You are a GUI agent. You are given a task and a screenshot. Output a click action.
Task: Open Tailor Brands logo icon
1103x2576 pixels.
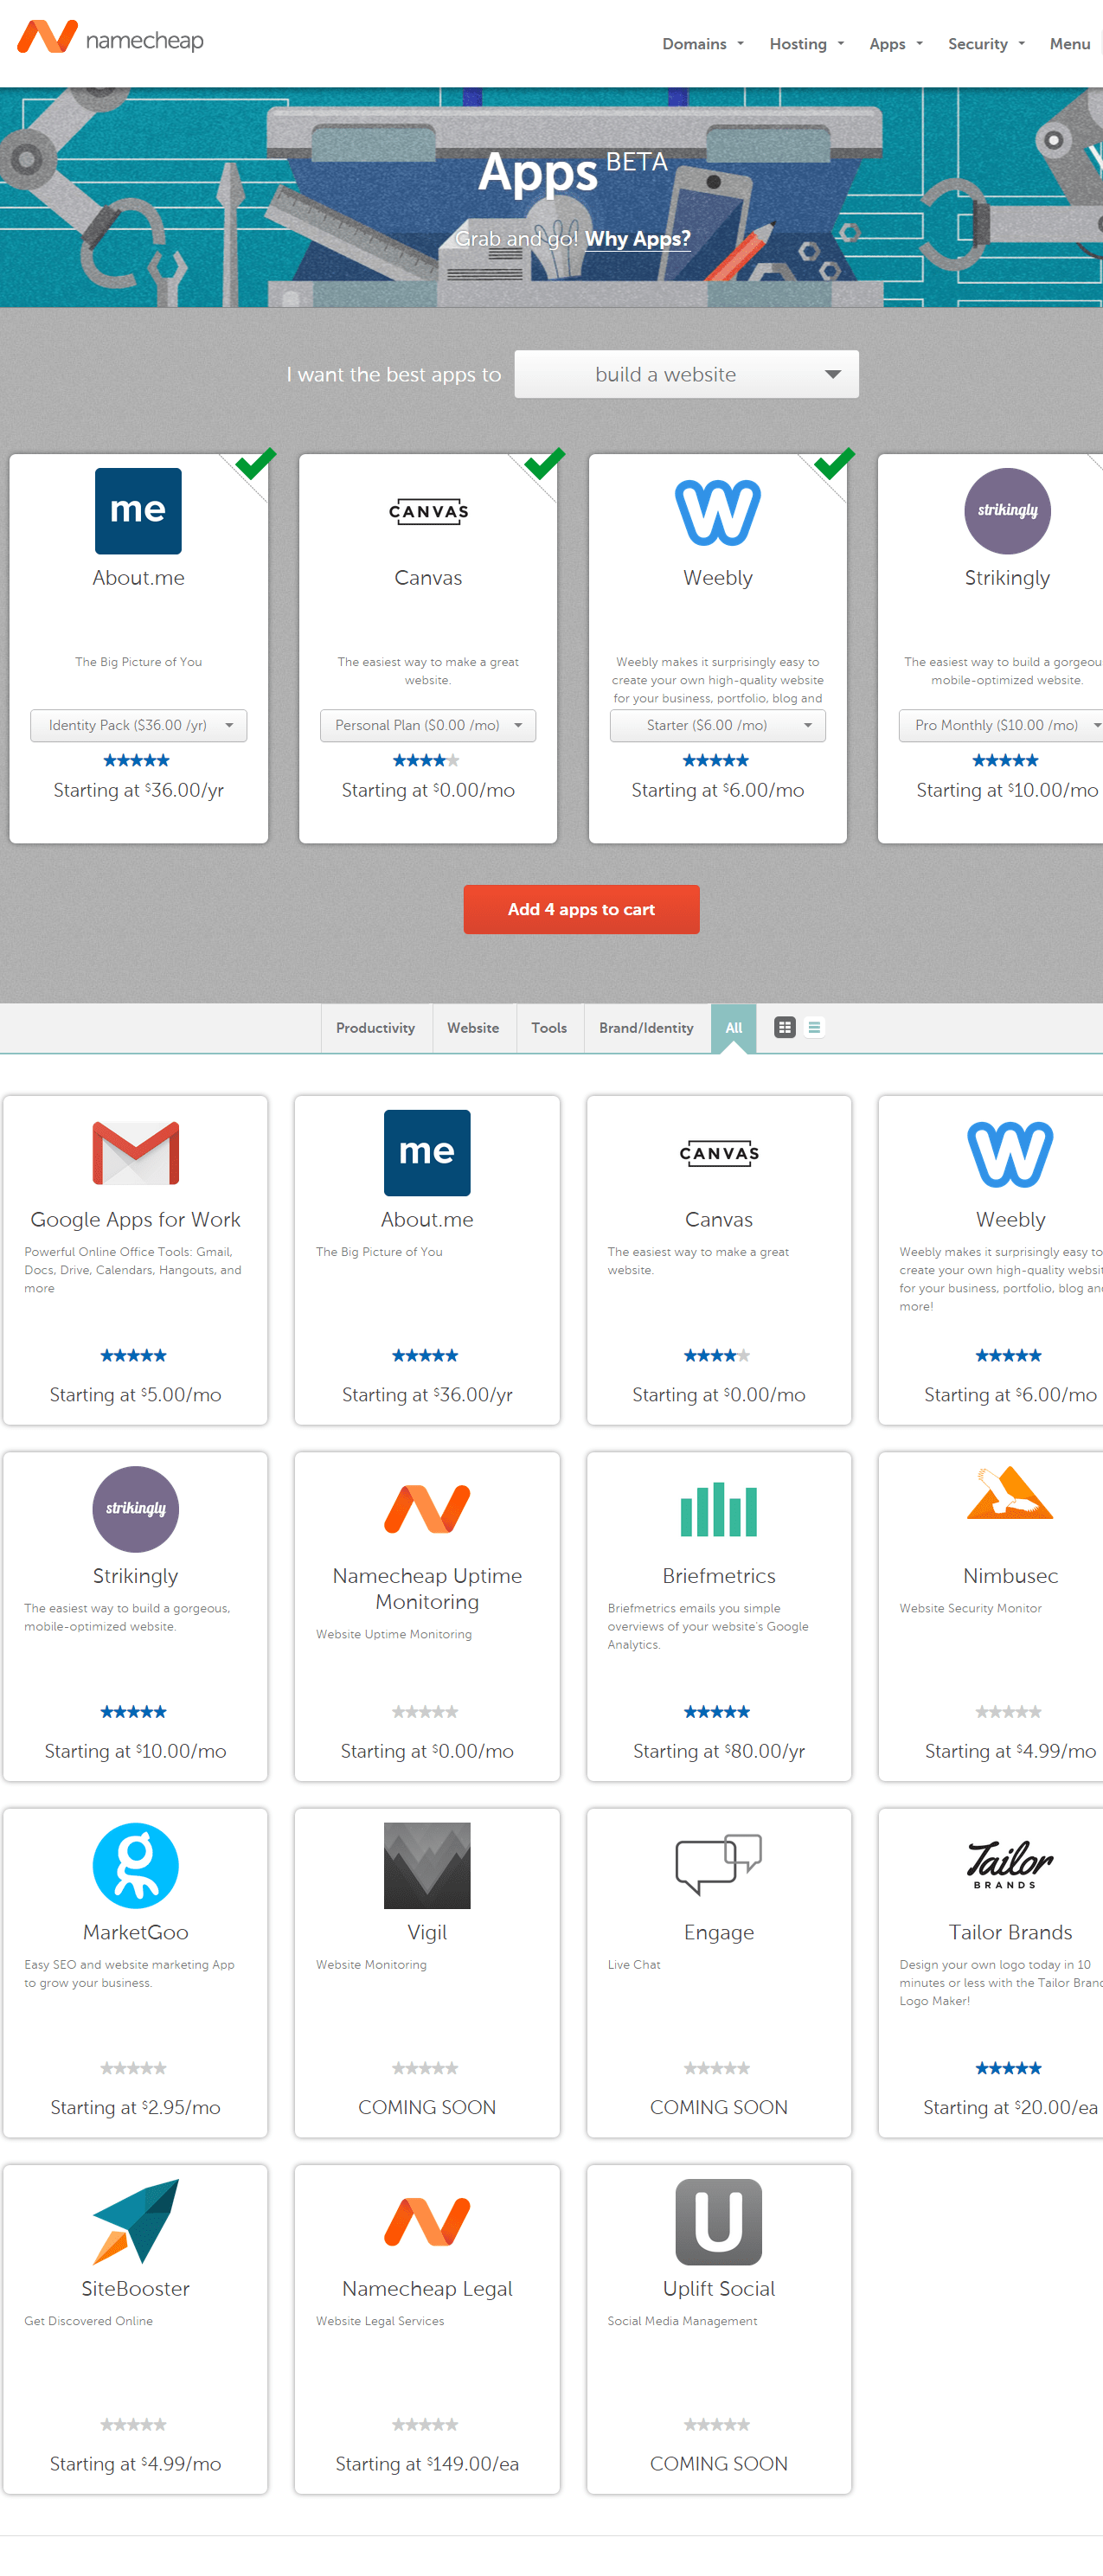coord(1010,1865)
